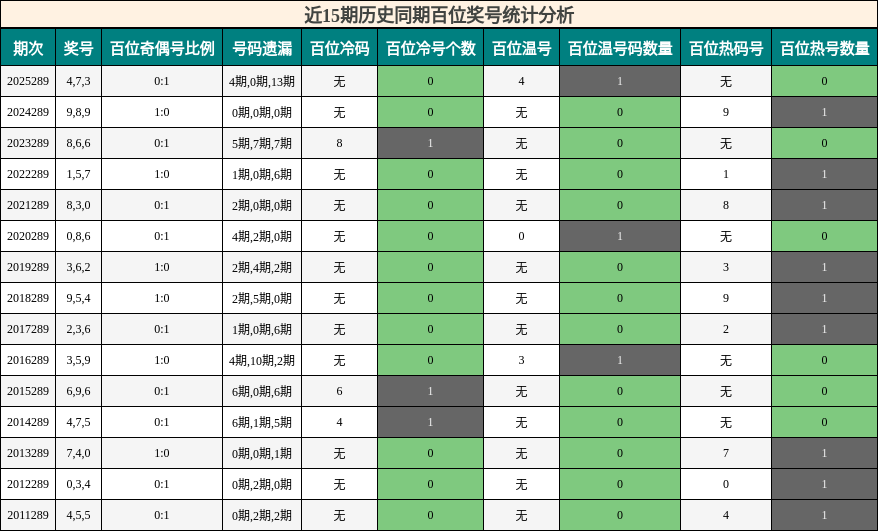Click the 奖号 column header
The width and height of the screenshot is (878, 531).
(x=78, y=49)
